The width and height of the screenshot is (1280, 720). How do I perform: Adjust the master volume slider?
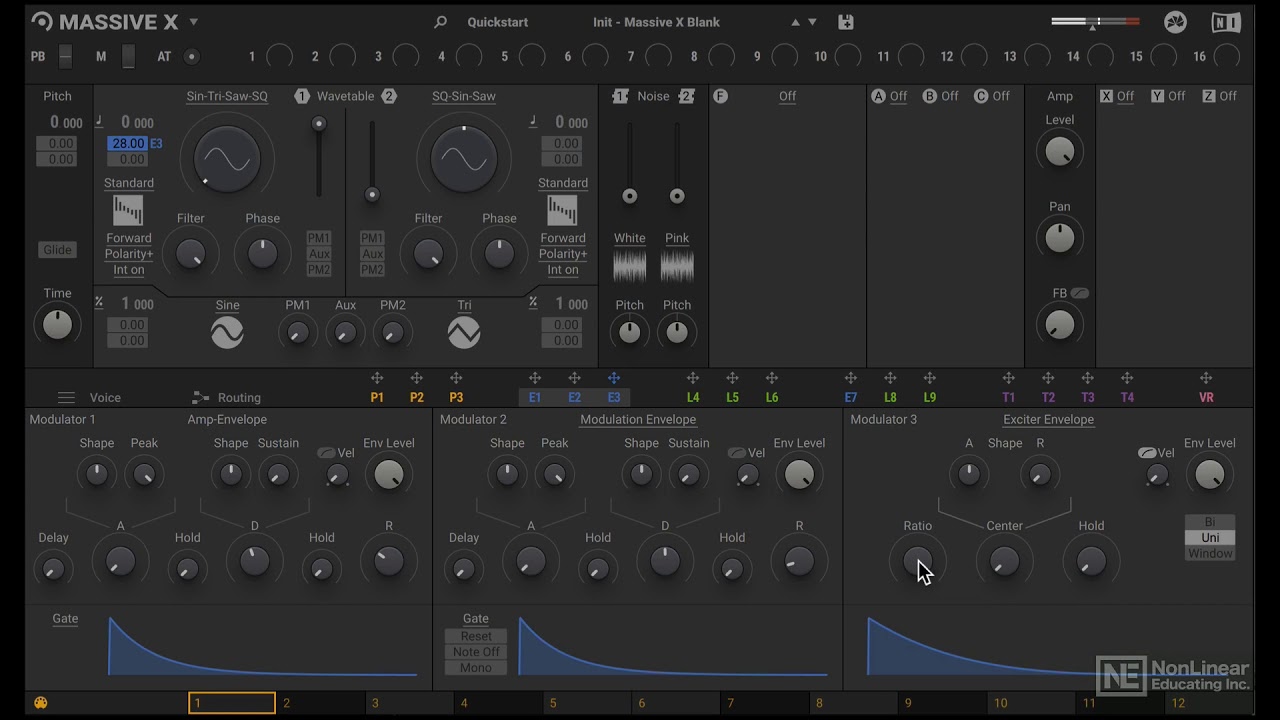[x=1095, y=22]
